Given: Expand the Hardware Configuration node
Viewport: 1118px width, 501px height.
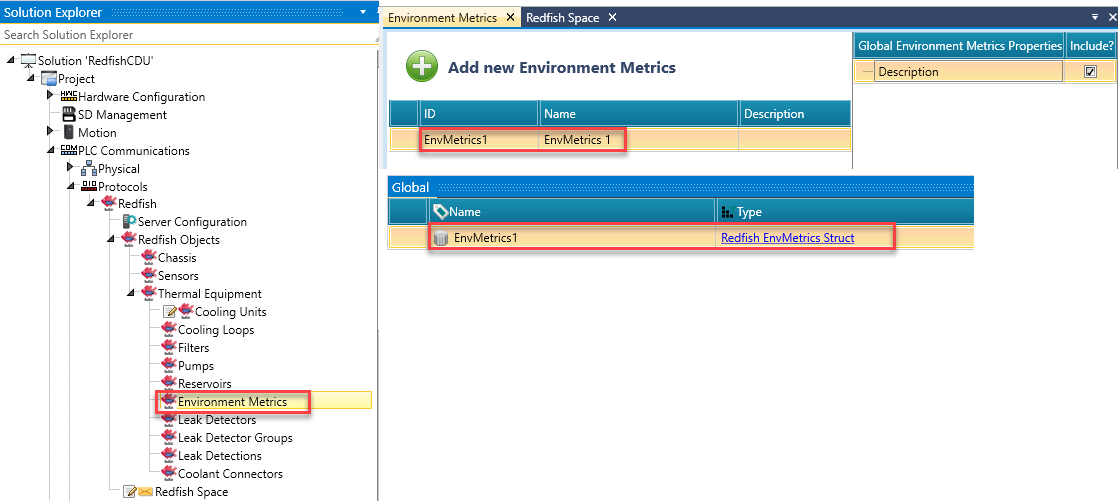Looking at the screenshot, I should click(x=50, y=97).
